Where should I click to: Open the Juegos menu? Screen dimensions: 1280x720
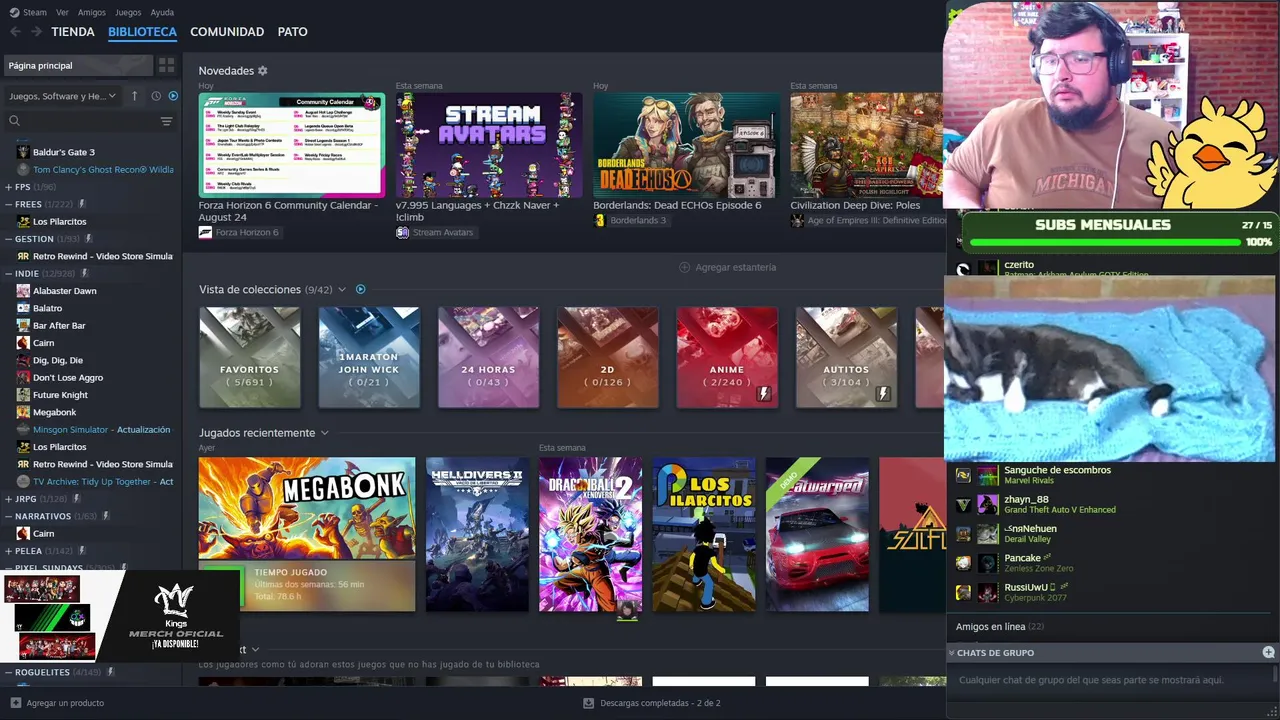(x=128, y=12)
